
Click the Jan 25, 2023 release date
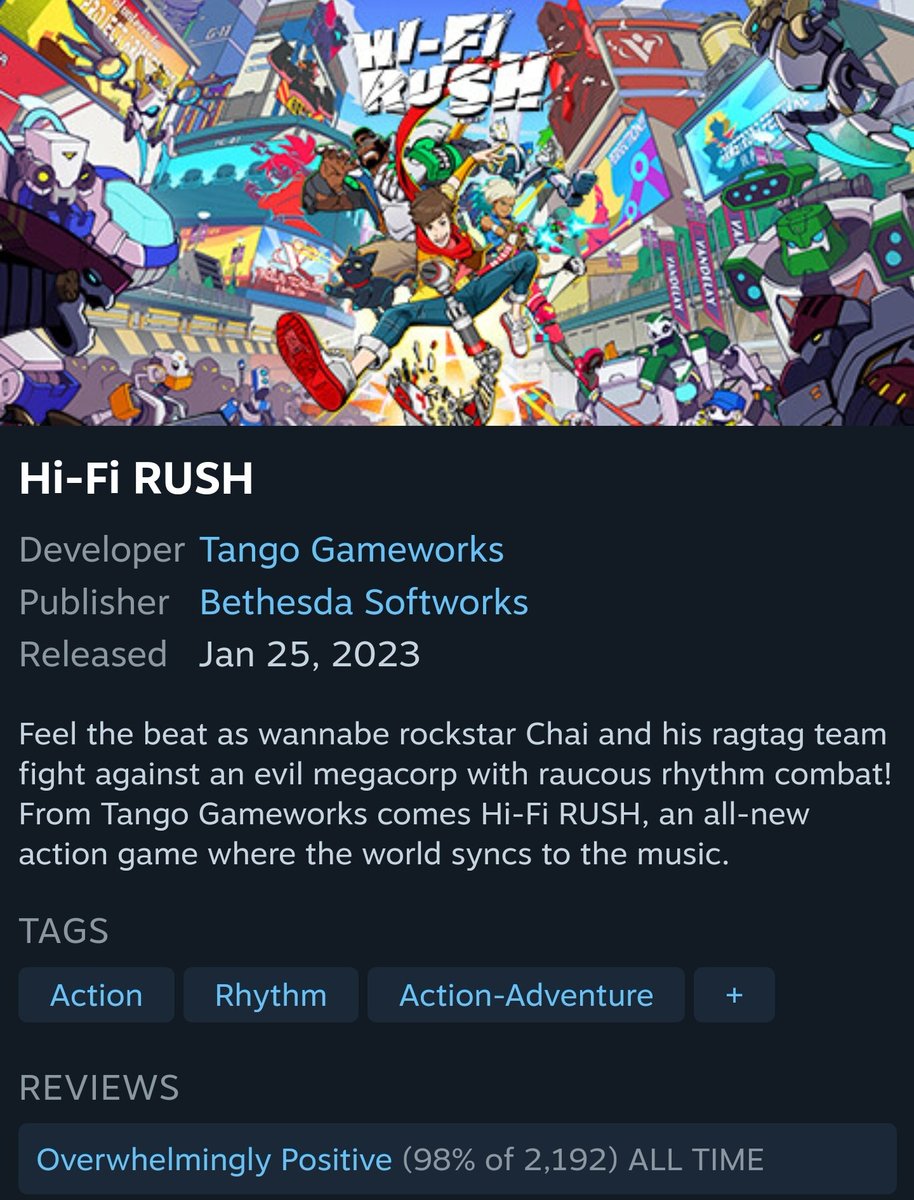[x=309, y=654]
